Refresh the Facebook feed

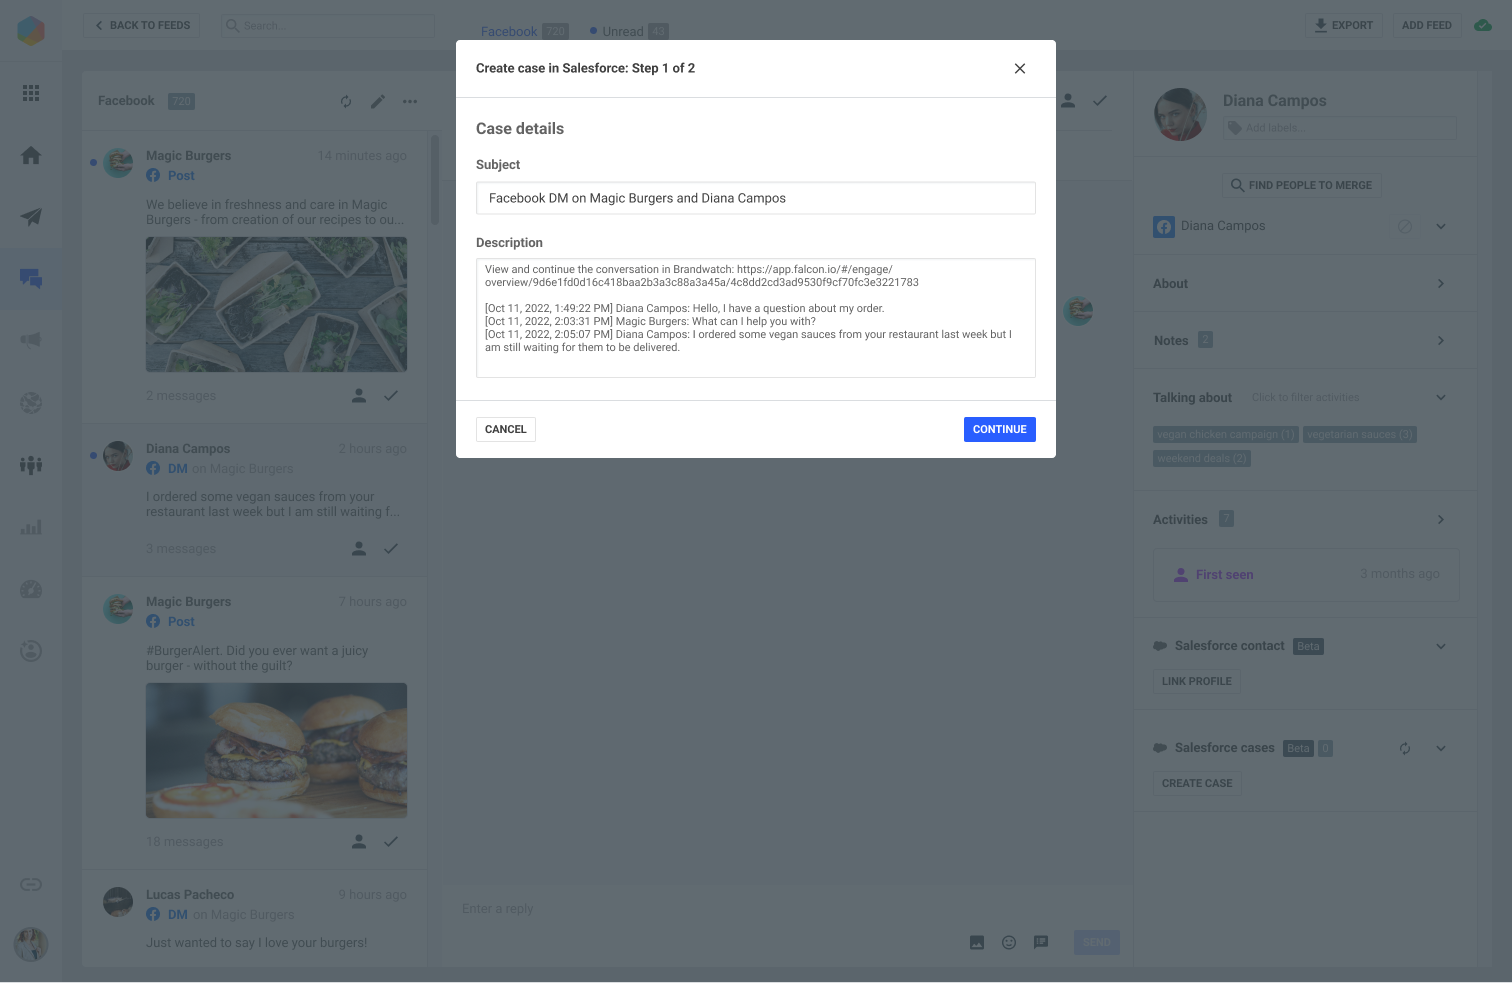tap(346, 101)
